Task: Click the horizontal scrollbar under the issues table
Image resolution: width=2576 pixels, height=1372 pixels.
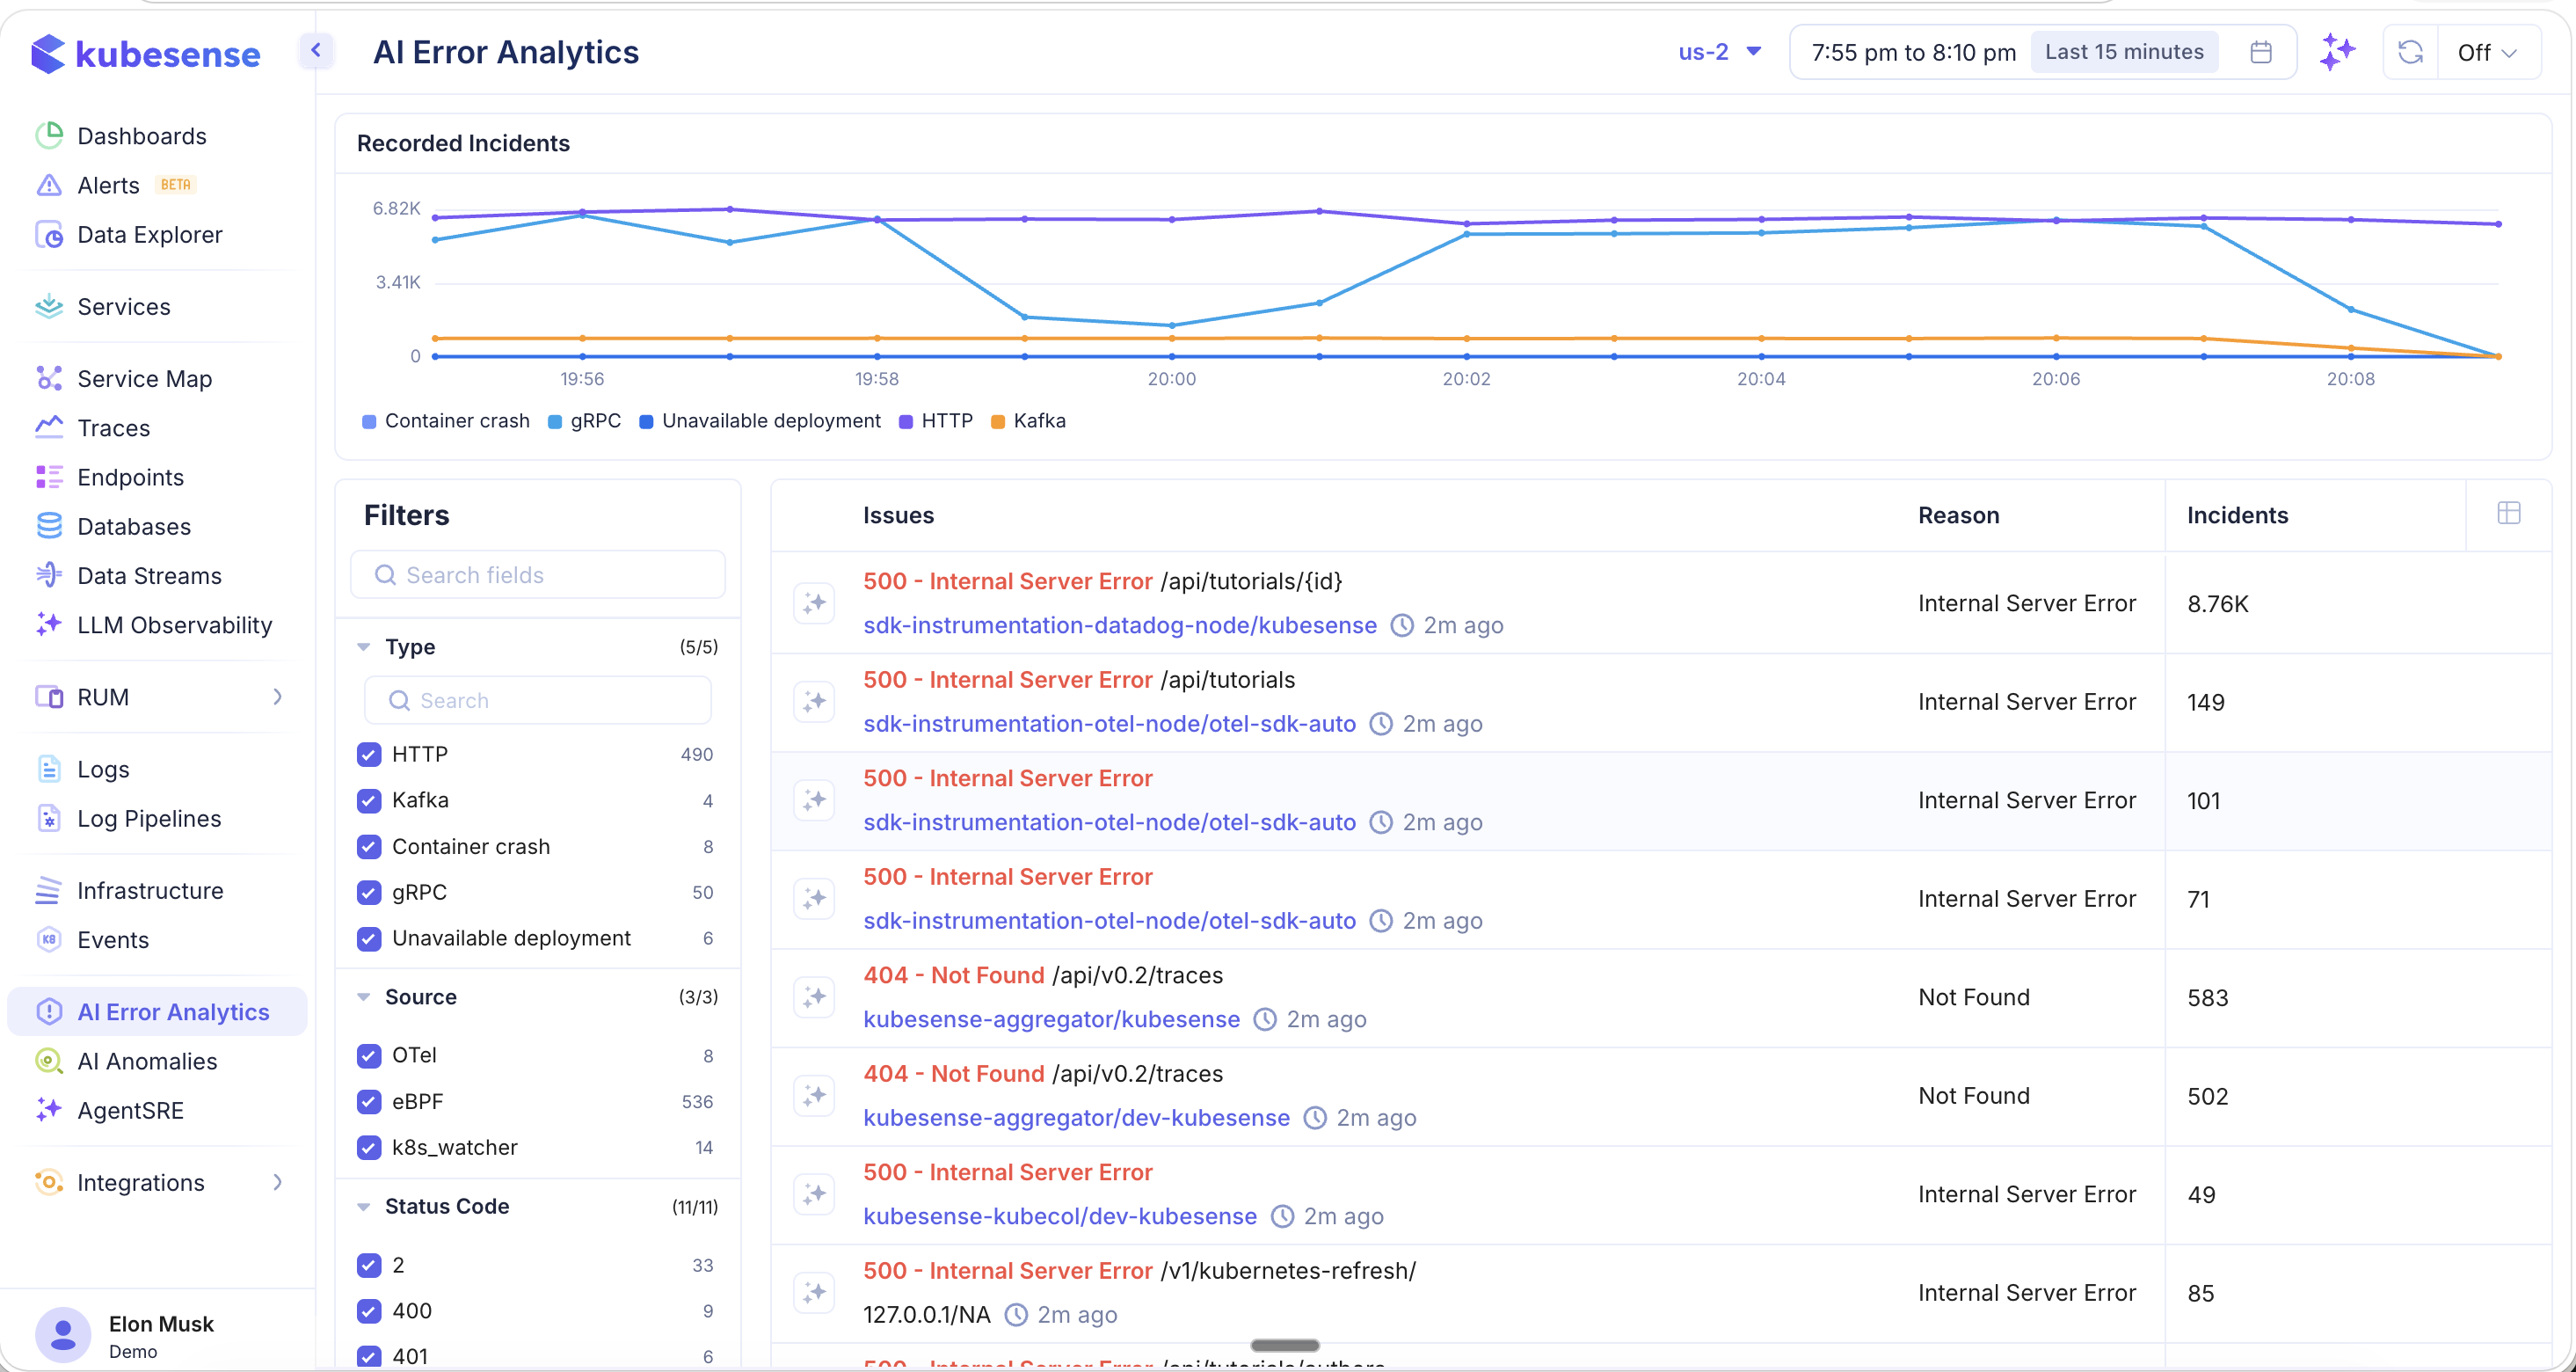Action: [1285, 1345]
